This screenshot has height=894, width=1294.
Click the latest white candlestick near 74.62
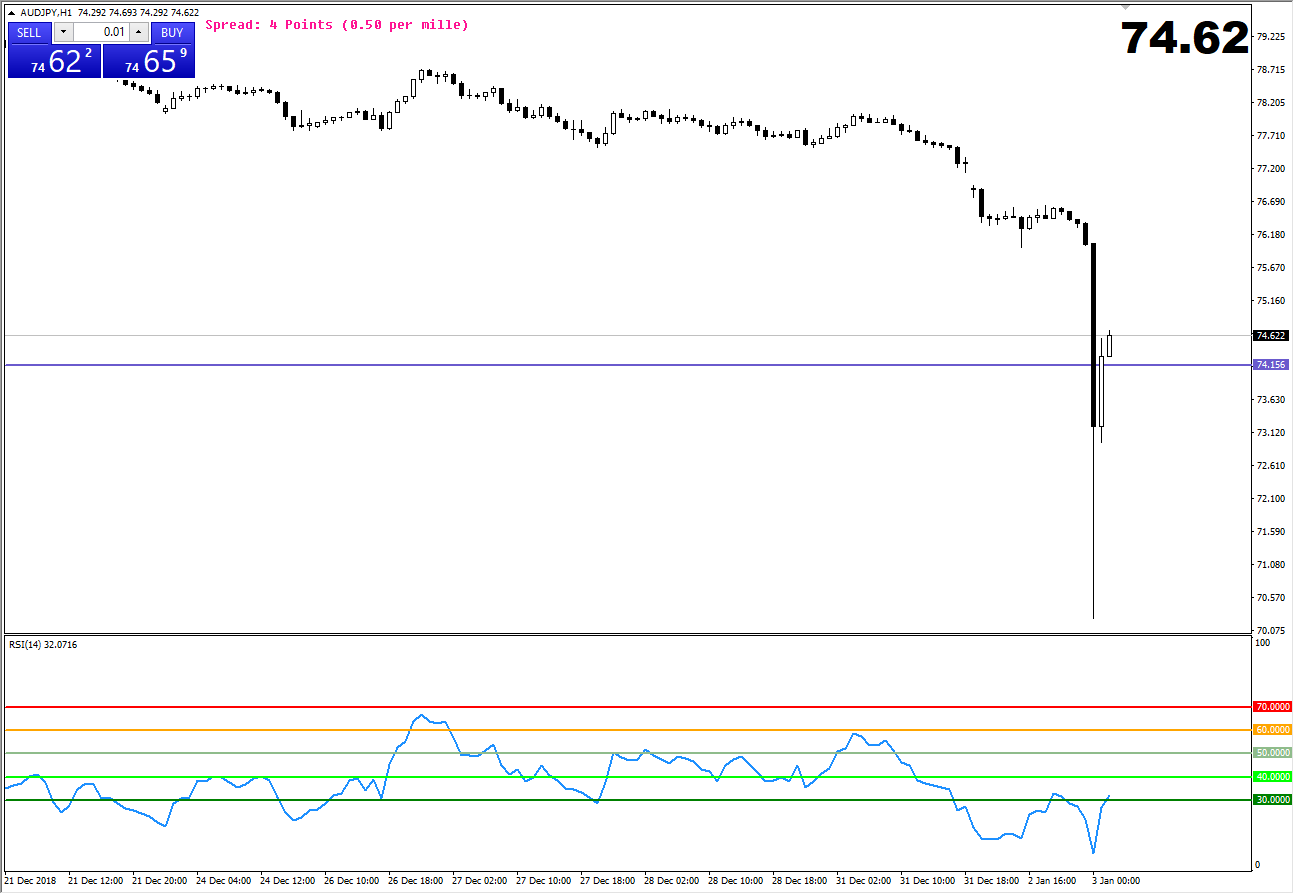[x=1110, y=345]
